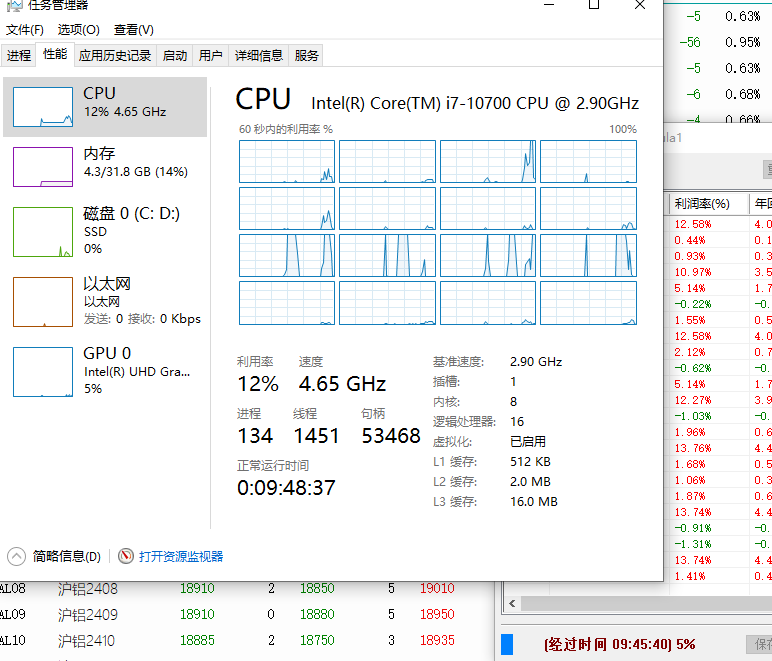The image size is (772, 661).
Task: Click the 18750 green price for 沪铝2410
Action: pyautogui.click(x=317, y=641)
